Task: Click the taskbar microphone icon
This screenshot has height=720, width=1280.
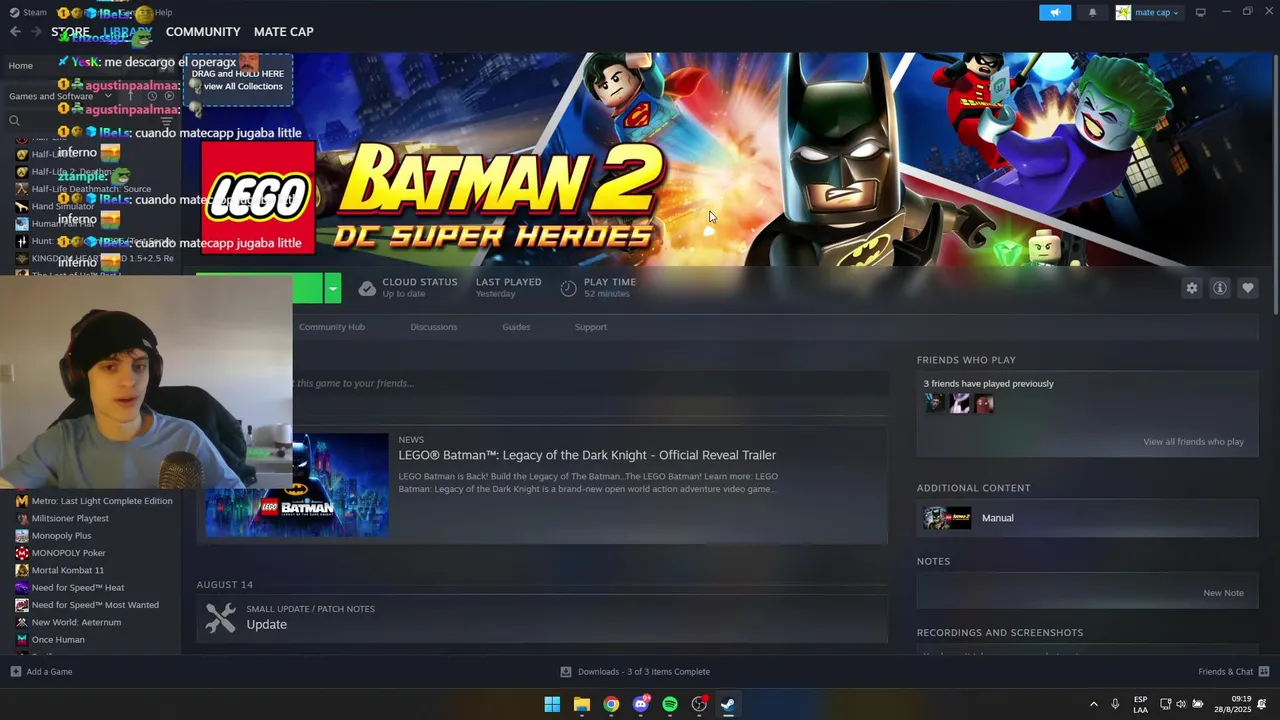Action: (x=1115, y=704)
